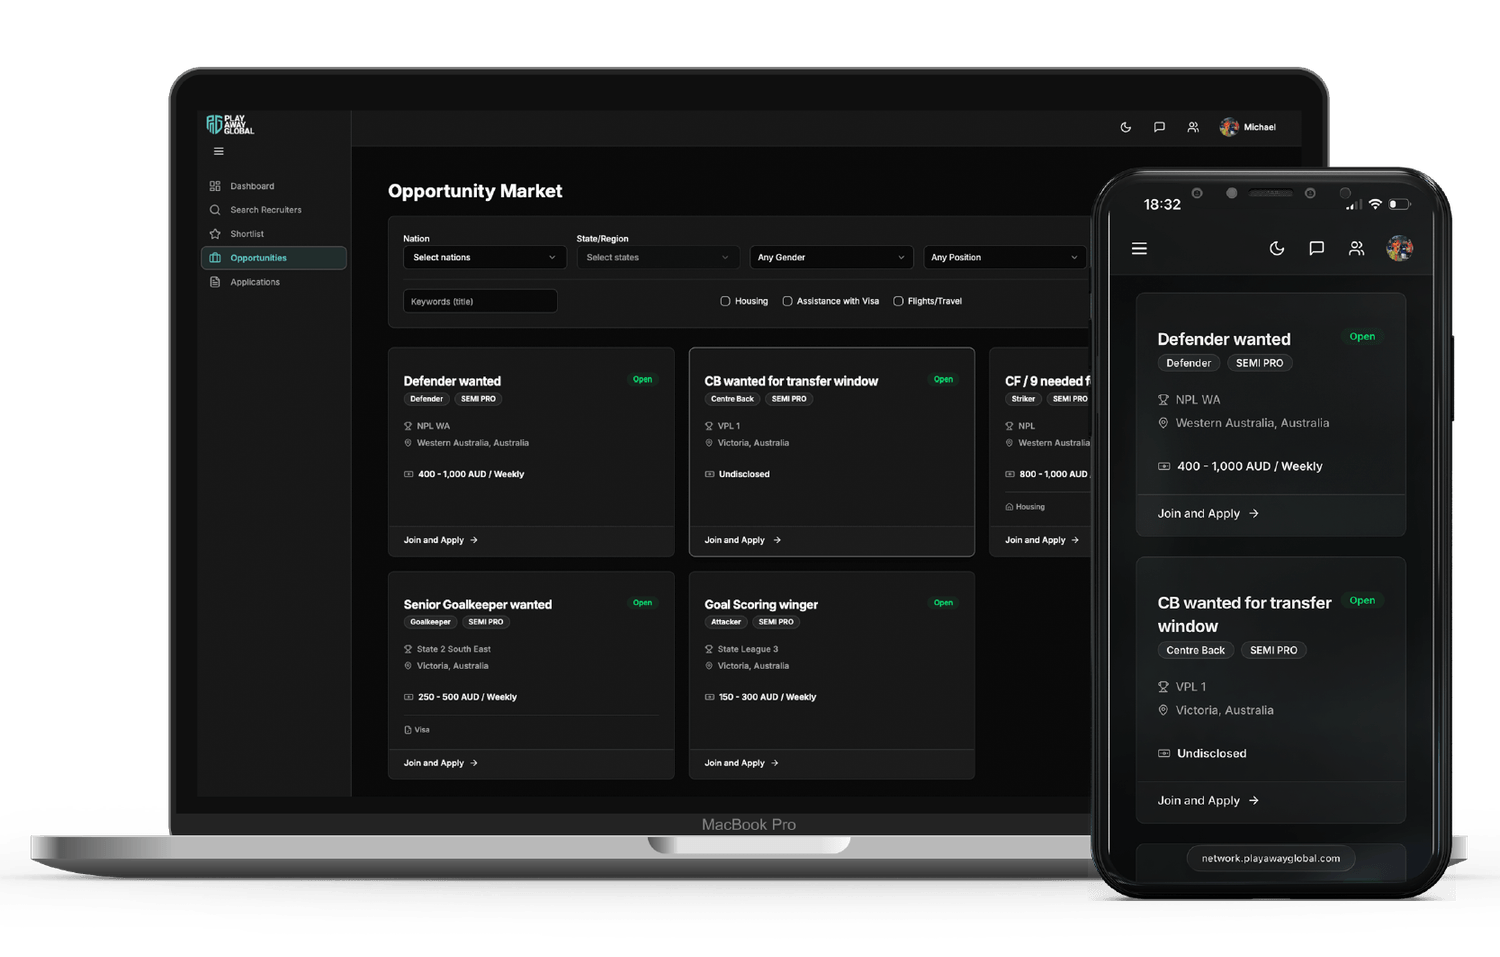
Task: Tap Undisclosed salary text on phone
Action: [x=1212, y=753]
